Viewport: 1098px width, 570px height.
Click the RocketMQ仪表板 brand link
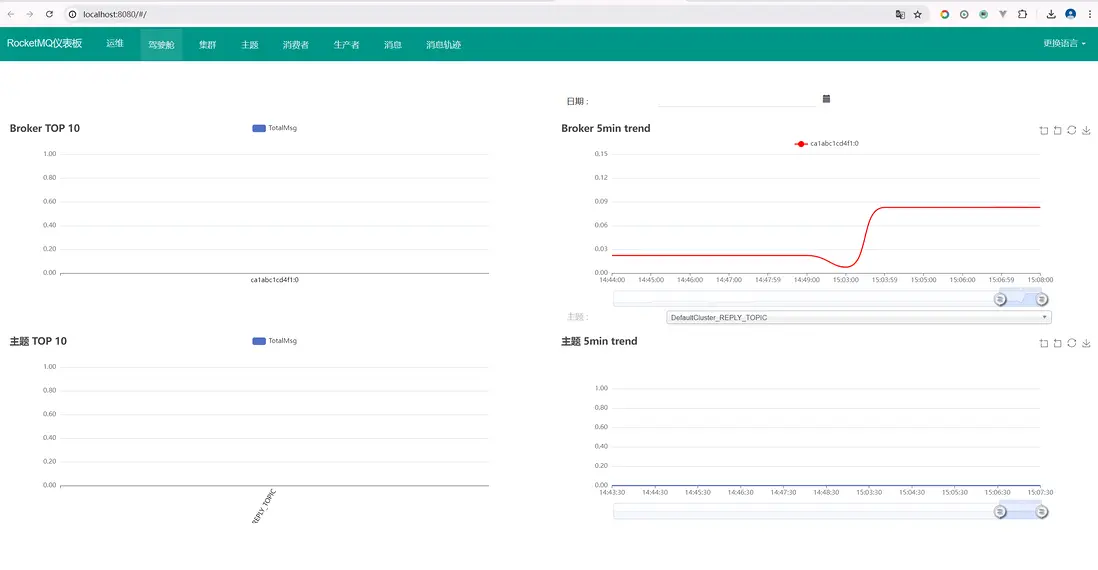point(44,43)
